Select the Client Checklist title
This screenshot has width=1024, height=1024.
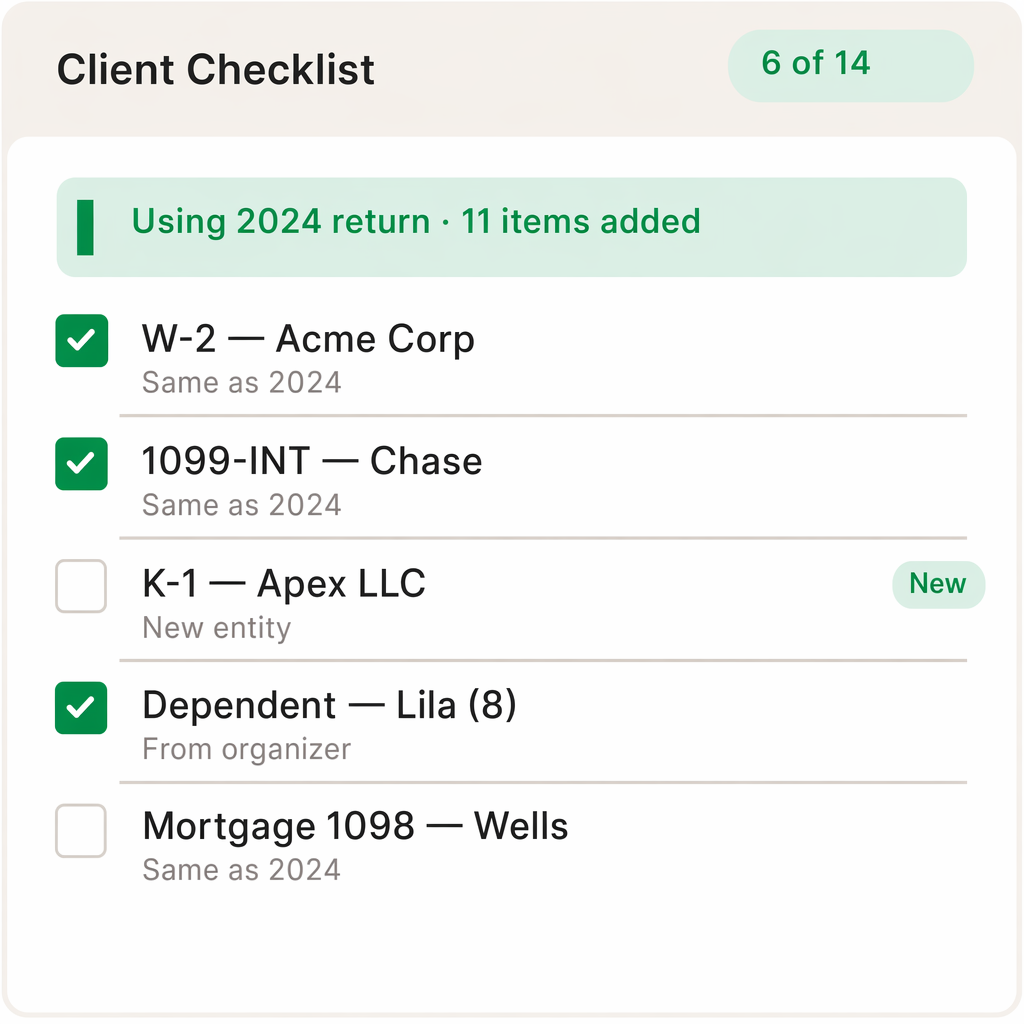[x=216, y=69]
